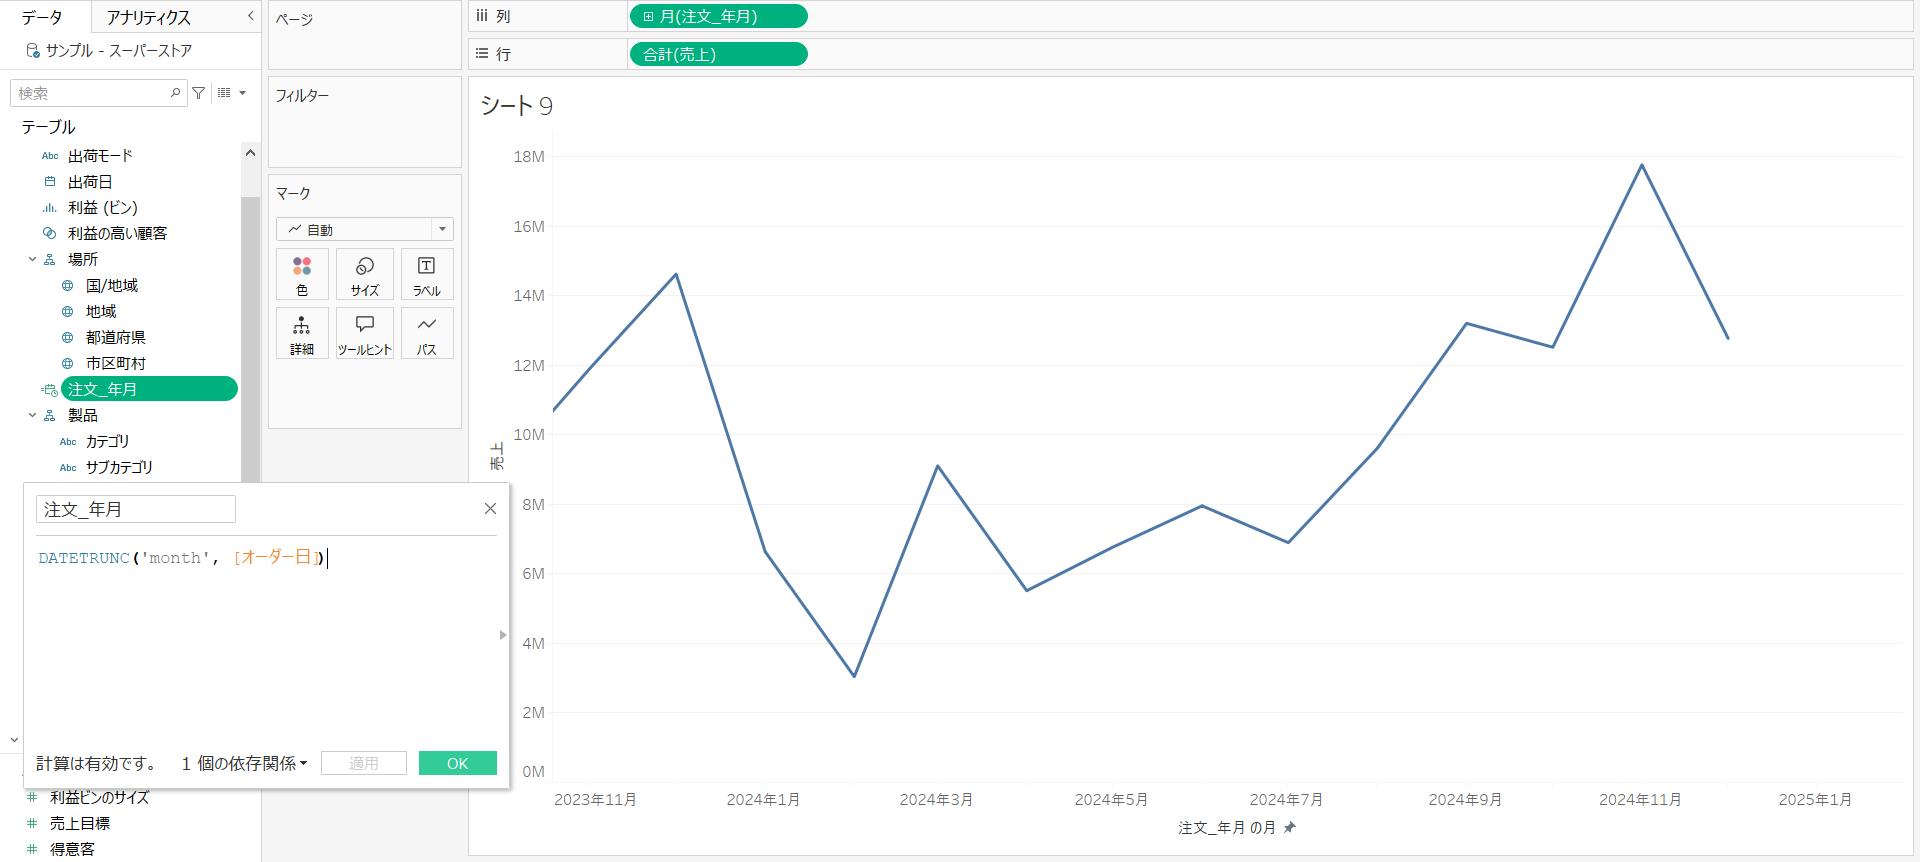Click the rows shelf icon next to 行
This screenshot has height=862, width=1920.
(482, 54)
